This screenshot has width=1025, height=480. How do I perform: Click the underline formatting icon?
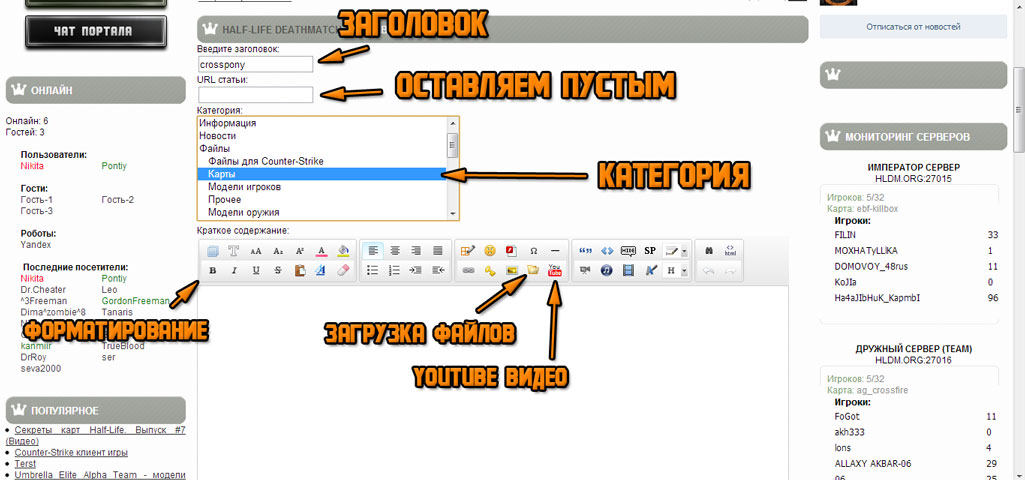coord(256,270)
